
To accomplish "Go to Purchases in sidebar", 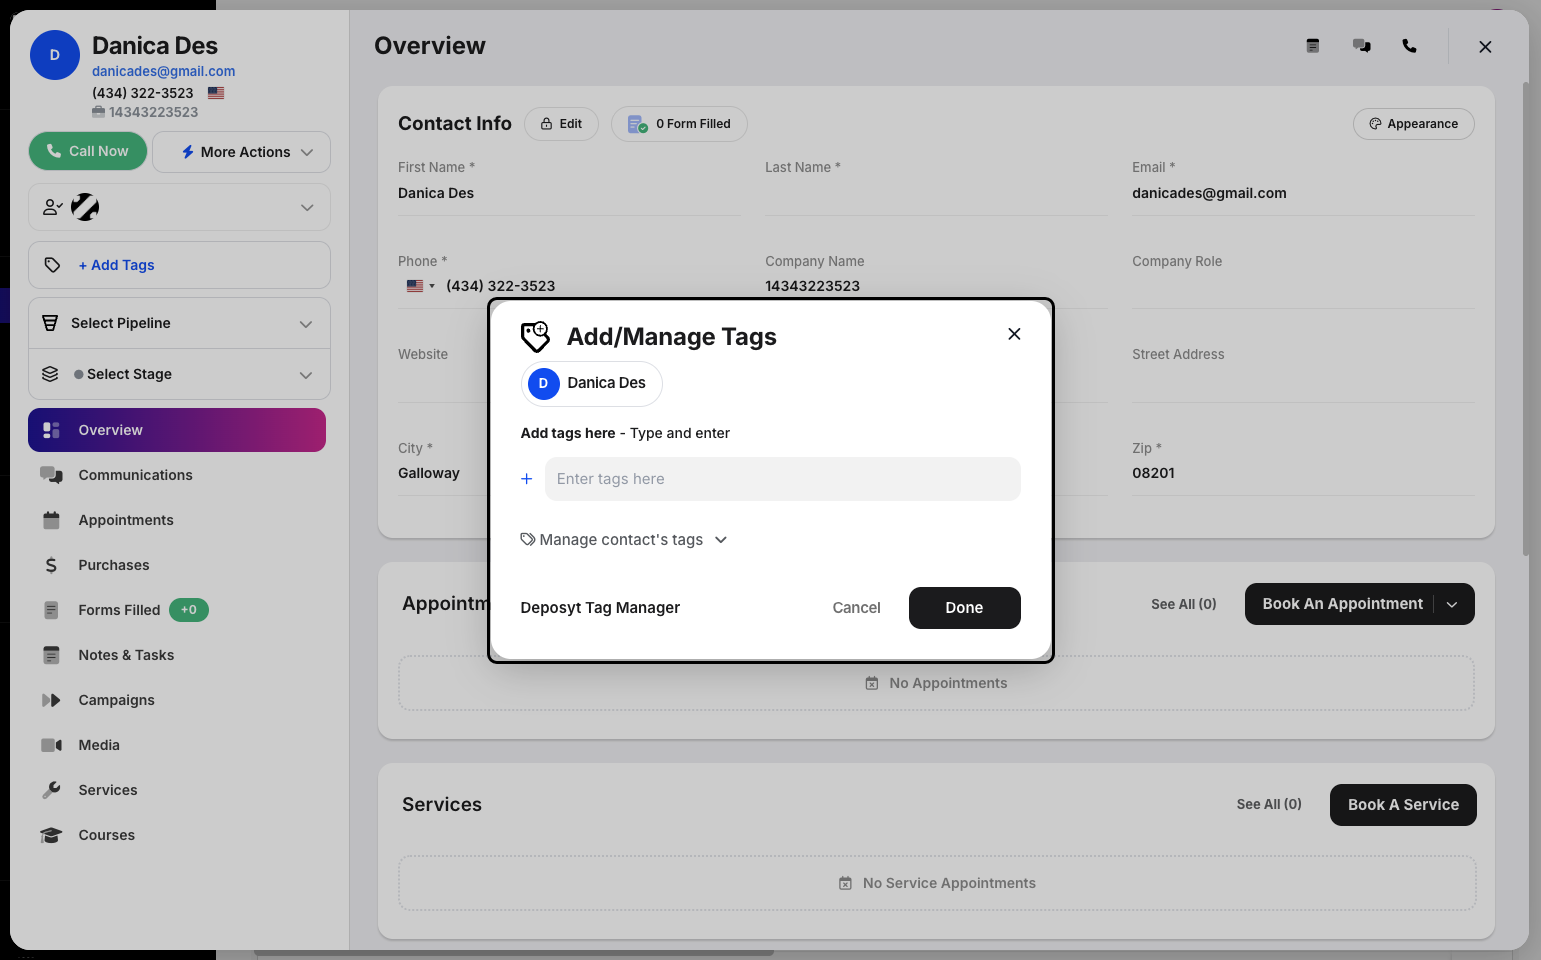I will (x=177, y=565).
